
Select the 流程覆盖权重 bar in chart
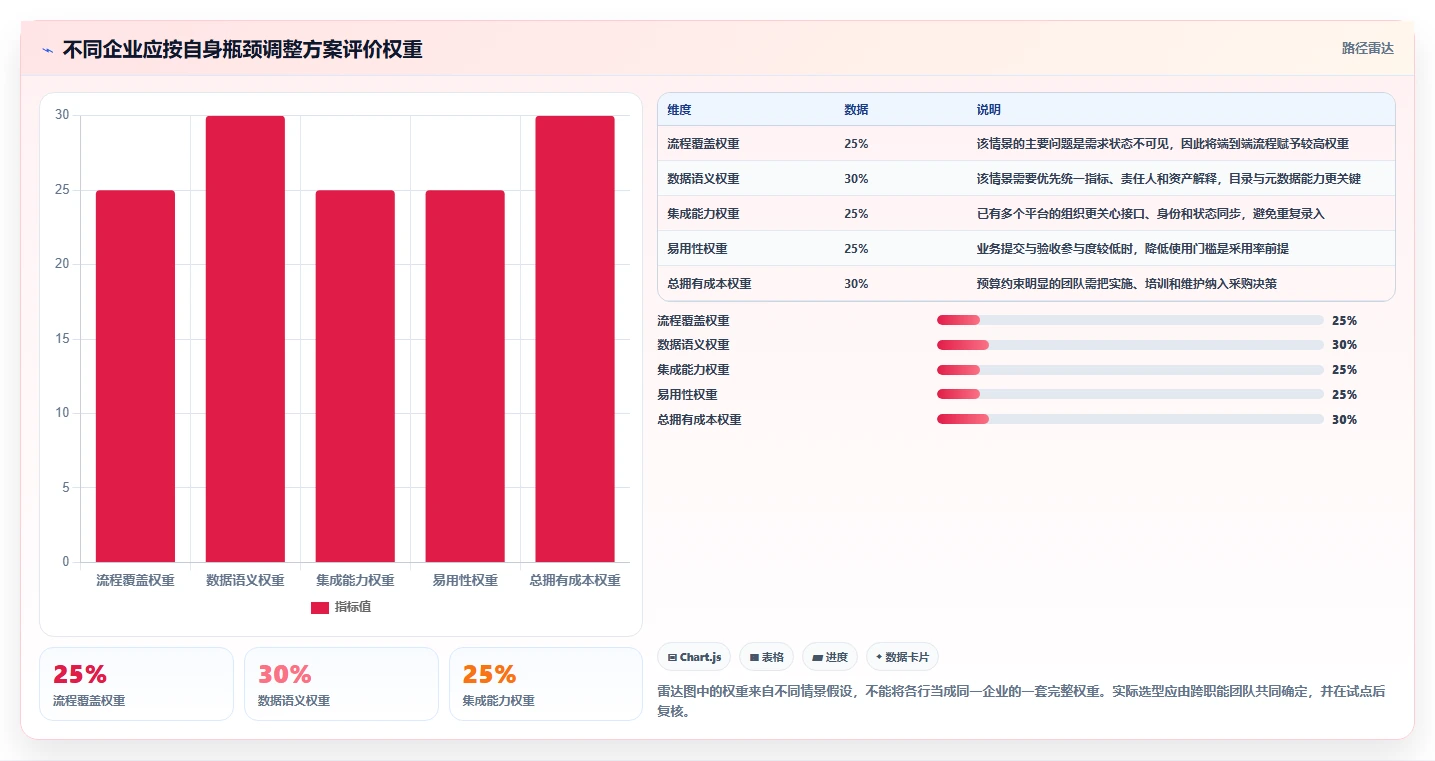click(x=135, y=376)
